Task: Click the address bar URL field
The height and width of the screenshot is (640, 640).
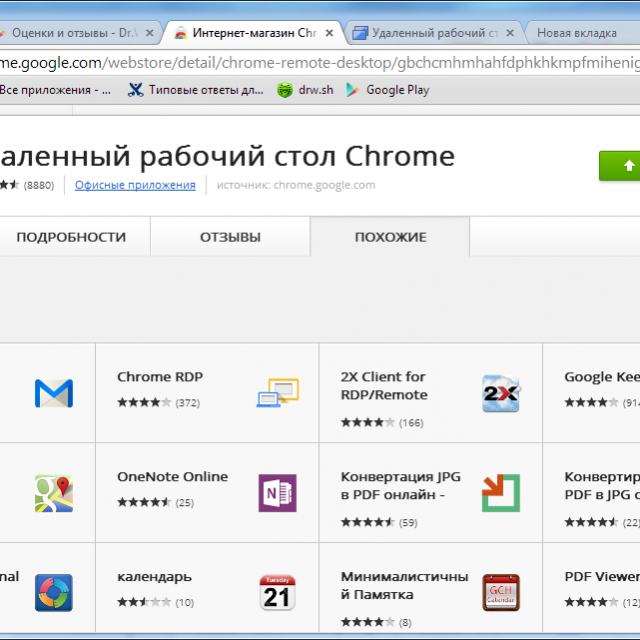Action: click(x=320, y=63)
